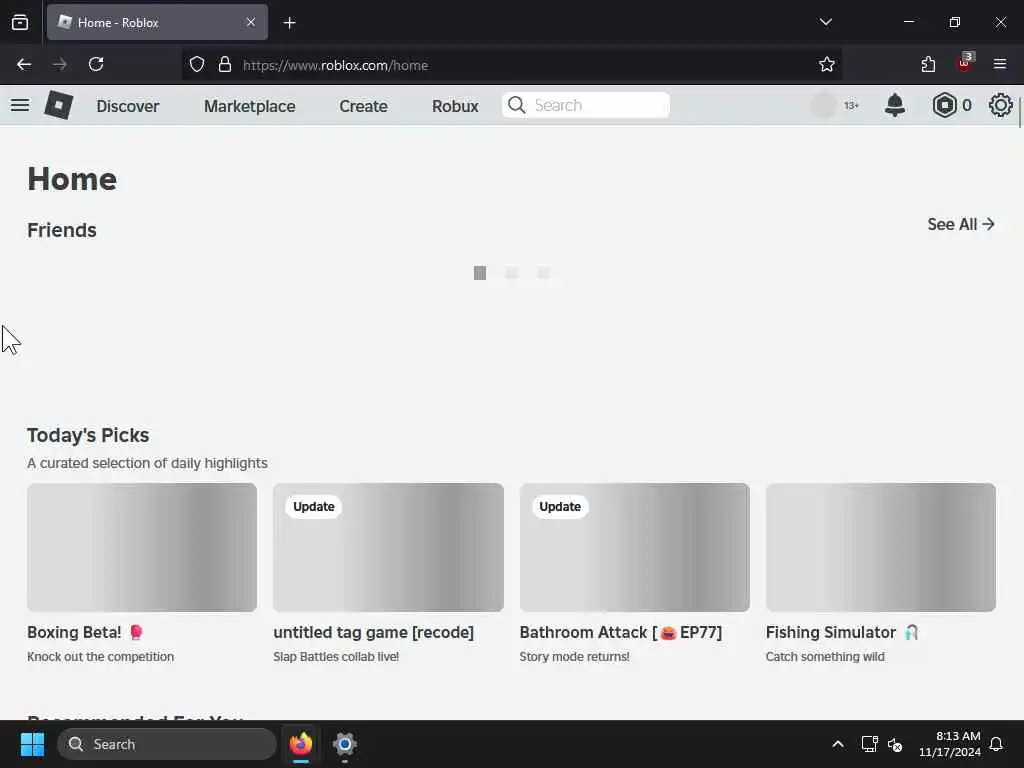Open untitled tag game [recode] title
Viewport: 1024px width, 768px height.
click(374, 632)
